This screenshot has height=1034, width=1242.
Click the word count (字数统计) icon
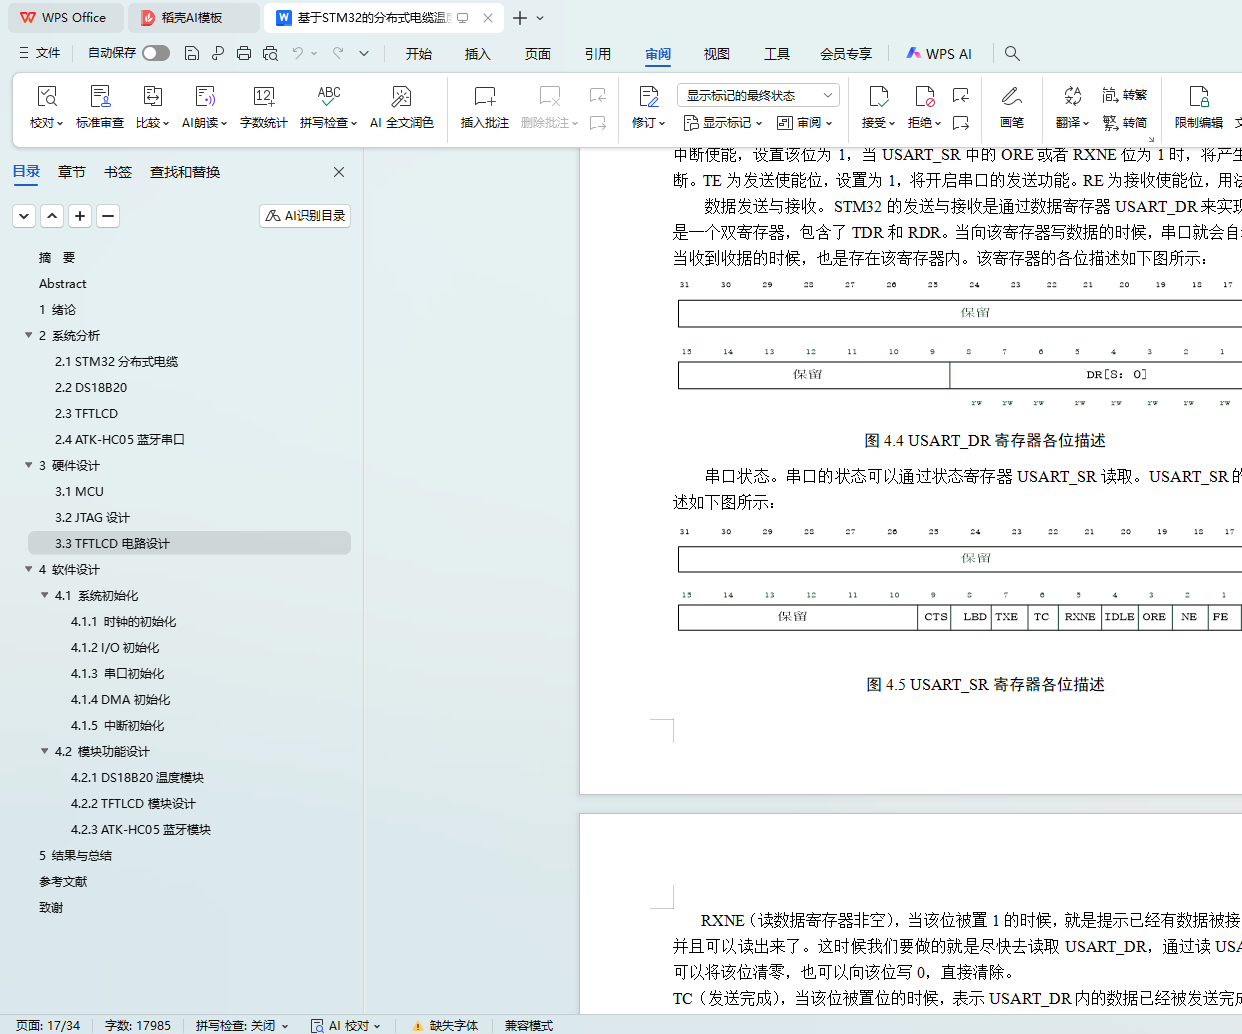click(263, 97)
